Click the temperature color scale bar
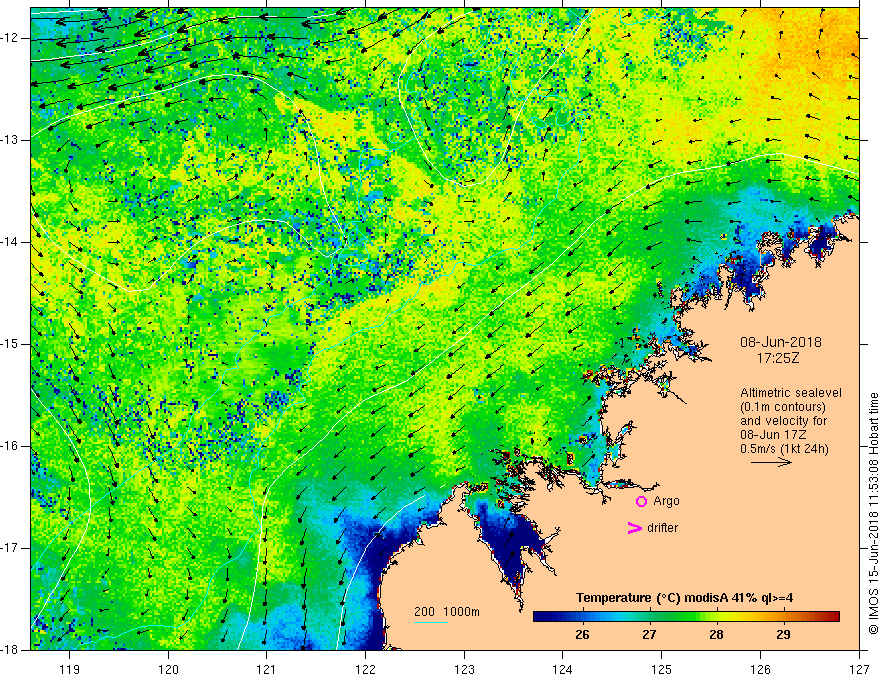The image size is (880, 680). click(x=686, y=616)
